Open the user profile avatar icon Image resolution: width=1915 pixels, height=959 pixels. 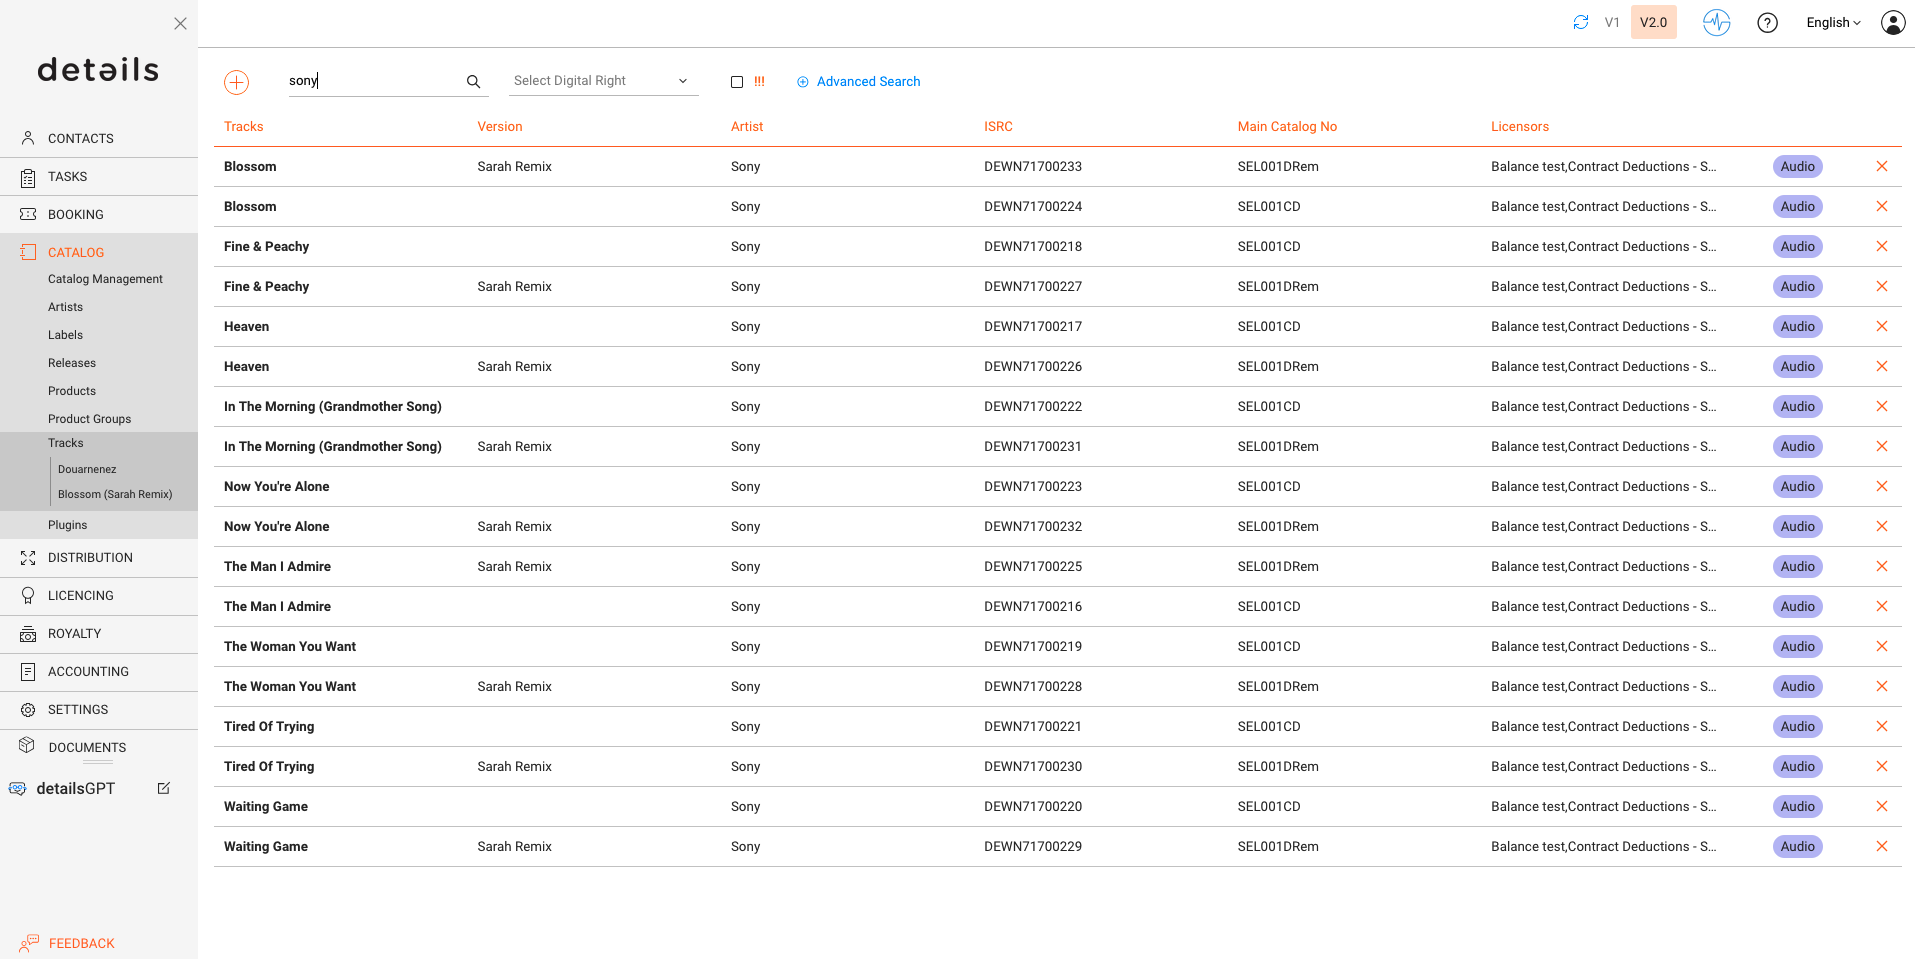click(1892, 23)
